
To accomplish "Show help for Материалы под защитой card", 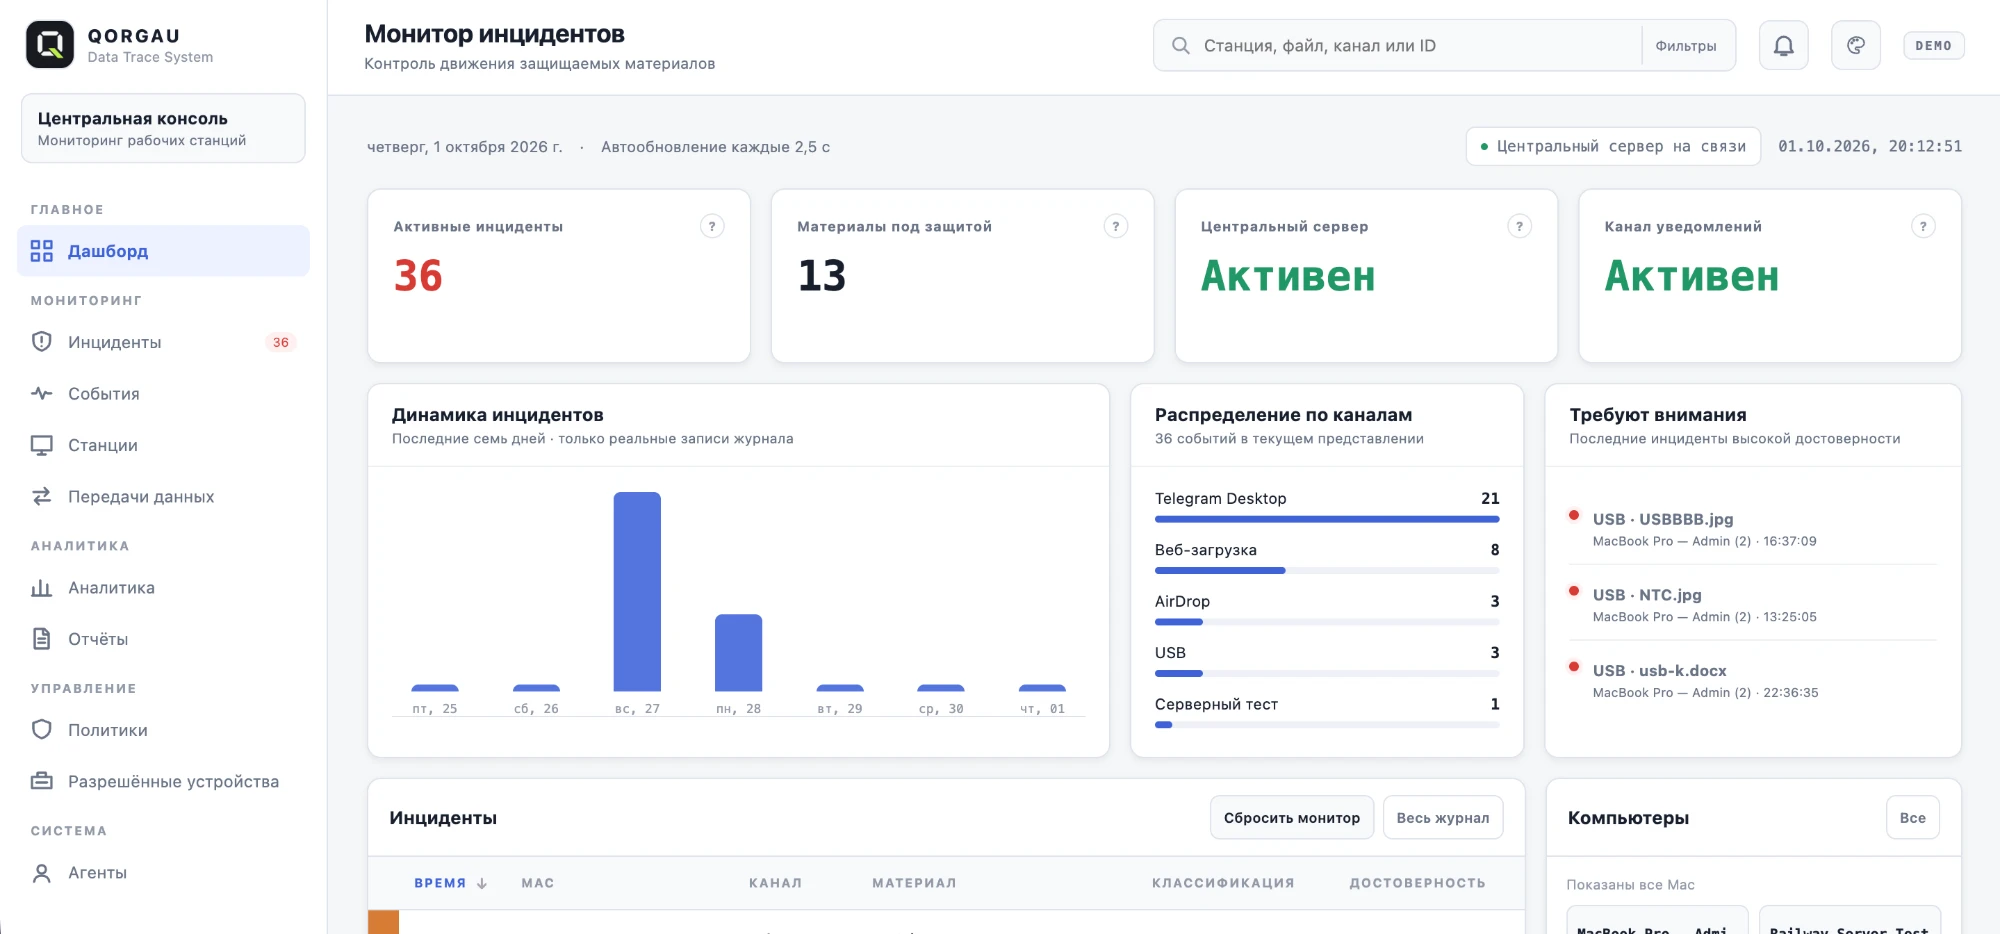I will 1116,226.
